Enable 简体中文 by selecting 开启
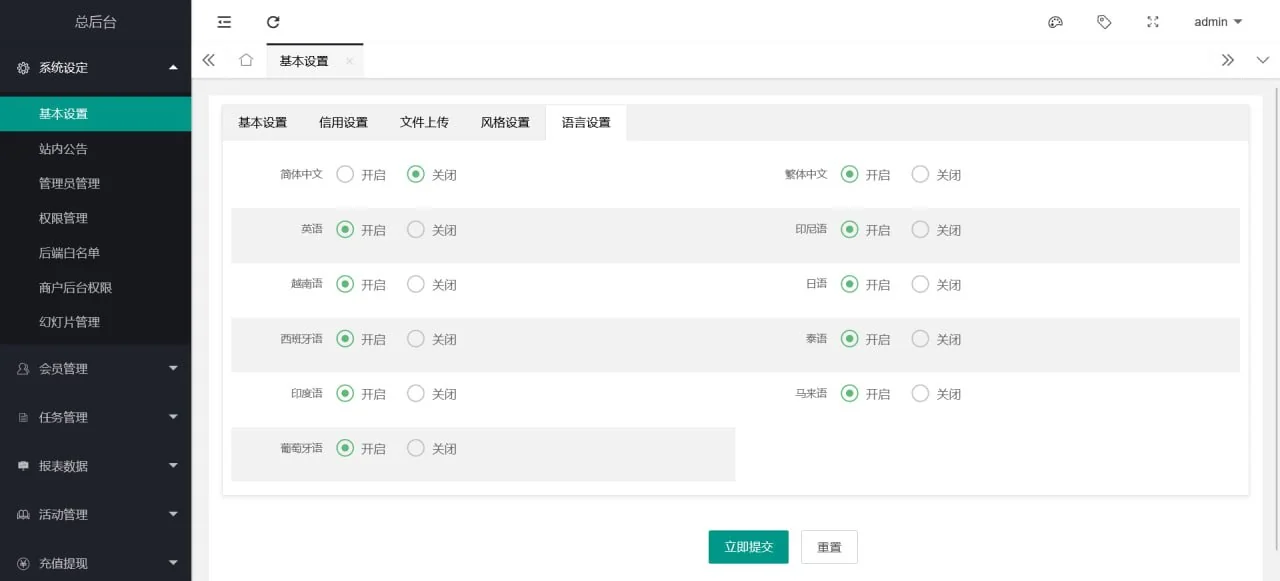 346,175
